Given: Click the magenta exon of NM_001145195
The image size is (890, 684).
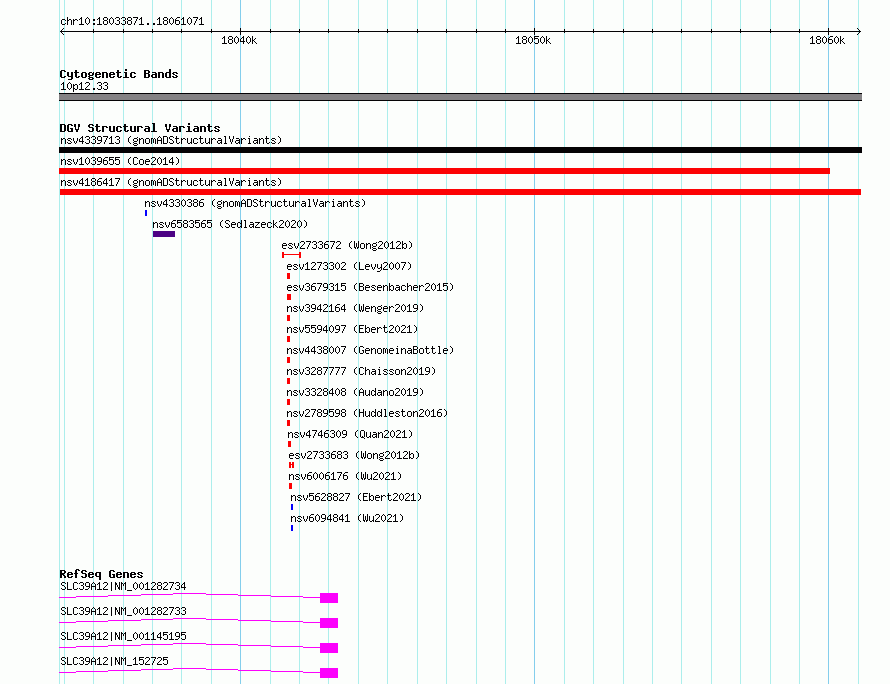Looking at the screenshot, I should (x=329, y=648).
